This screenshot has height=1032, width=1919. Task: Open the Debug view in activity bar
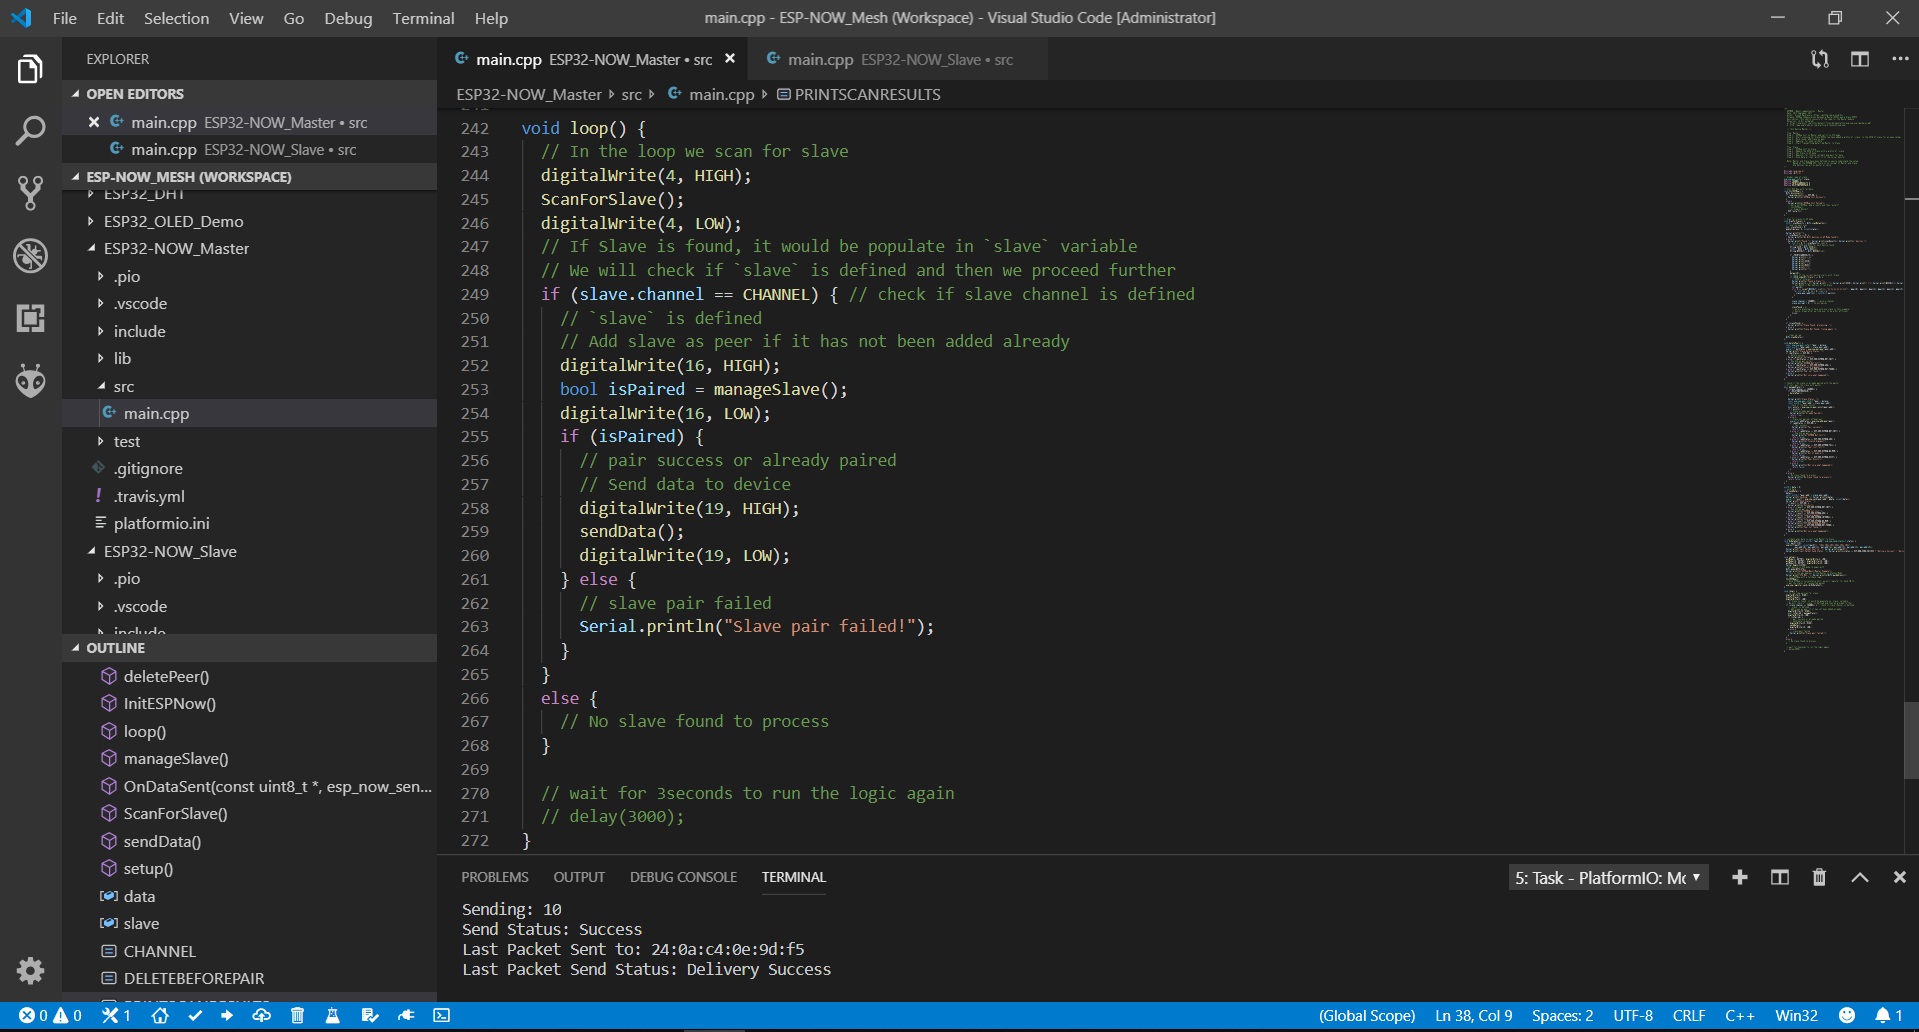coord(30,256)
